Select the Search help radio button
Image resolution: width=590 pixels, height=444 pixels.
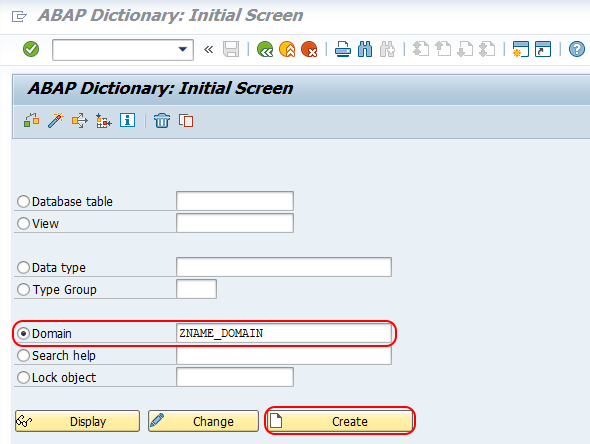[23, 356]
